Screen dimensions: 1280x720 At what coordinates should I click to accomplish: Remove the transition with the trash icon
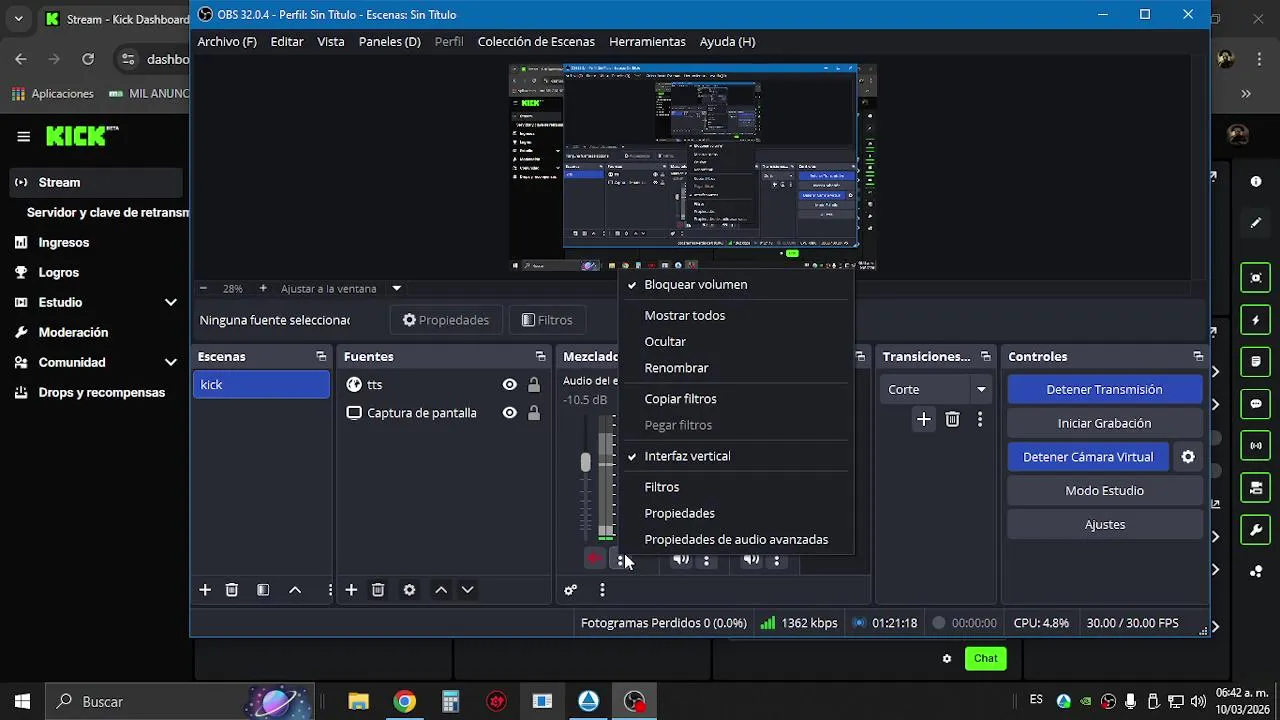point(952,420)
